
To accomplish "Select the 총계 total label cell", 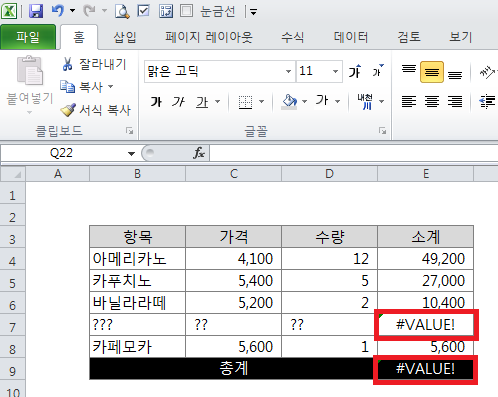I will [x=234, y=368].
